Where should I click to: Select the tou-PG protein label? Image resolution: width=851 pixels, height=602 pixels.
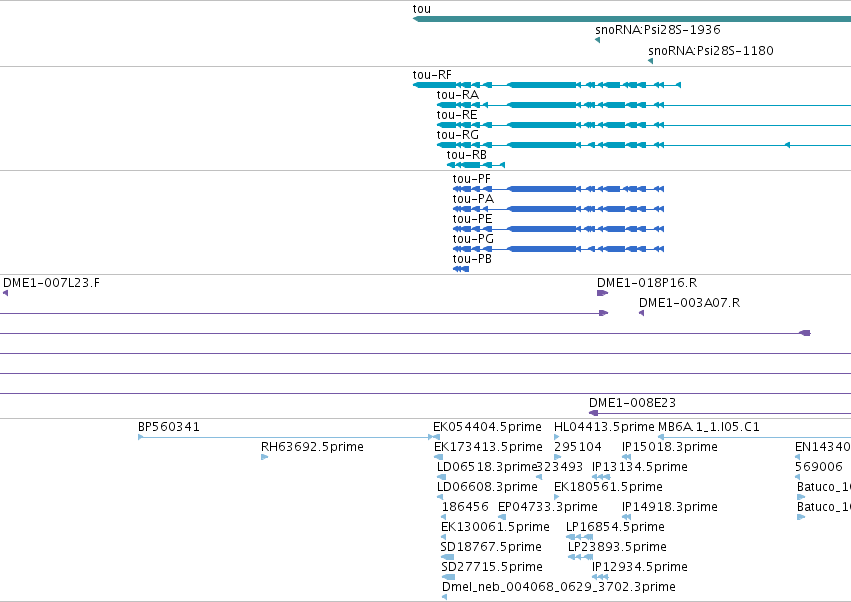(473, 239)
